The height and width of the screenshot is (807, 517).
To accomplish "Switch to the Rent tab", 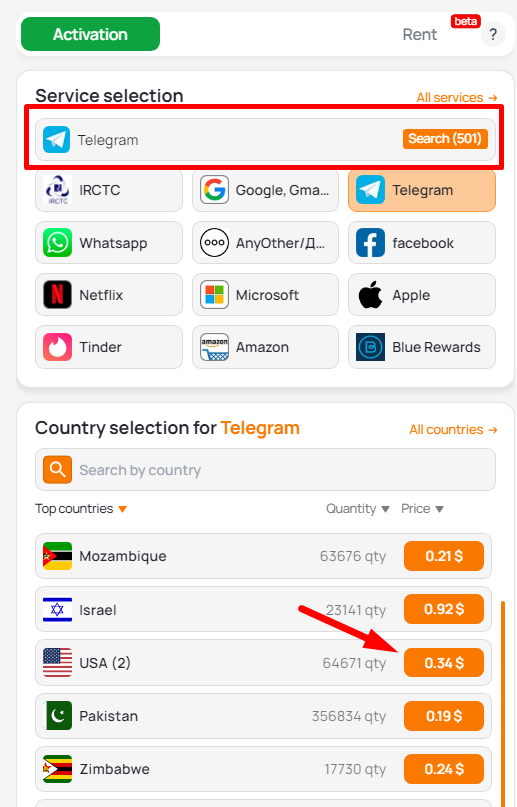I will pos(420,34).
